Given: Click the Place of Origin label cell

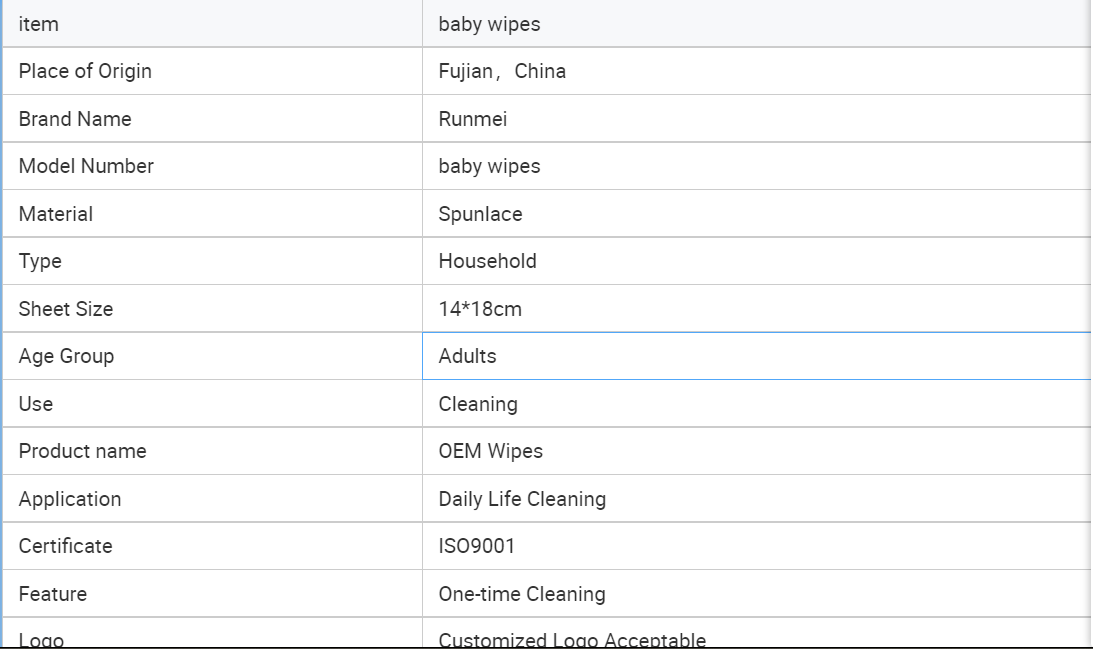Looking at the screenshot, I should click(x=85, y=71).
